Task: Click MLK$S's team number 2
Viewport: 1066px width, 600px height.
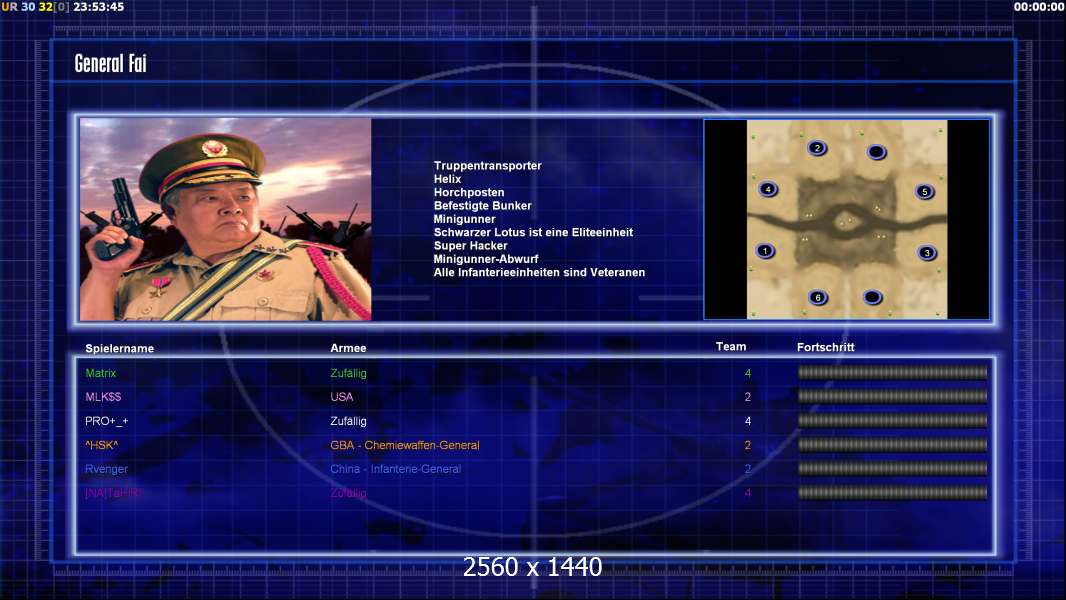Action: 748,397
